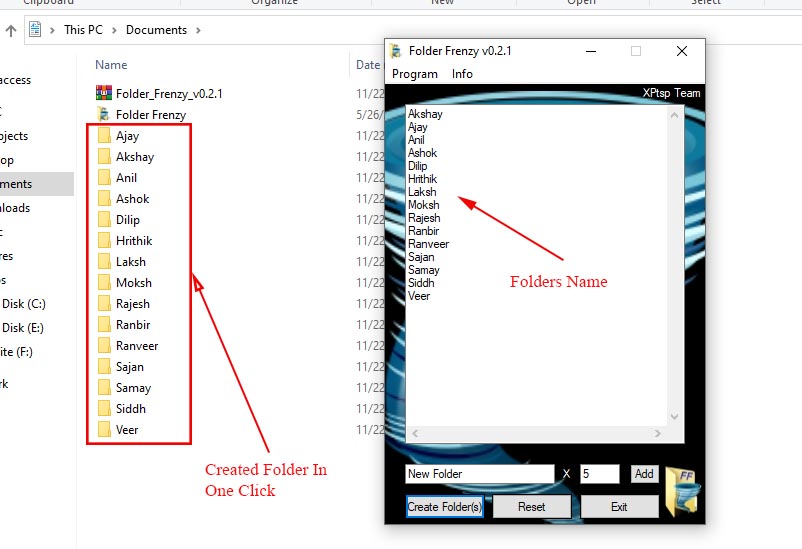802x549 pixels.
Task: Expand the chevron before This PC
Action: pyautogui.click(x=53, y=30)
